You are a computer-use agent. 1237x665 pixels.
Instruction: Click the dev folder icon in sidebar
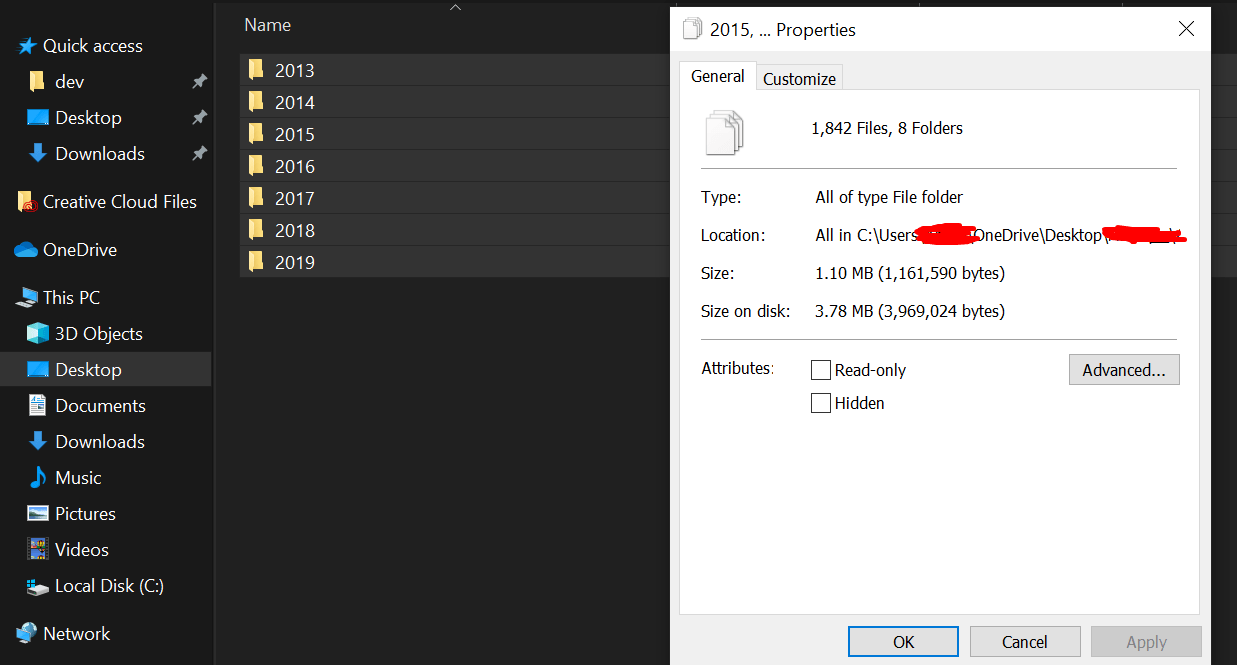pos(37,82)
